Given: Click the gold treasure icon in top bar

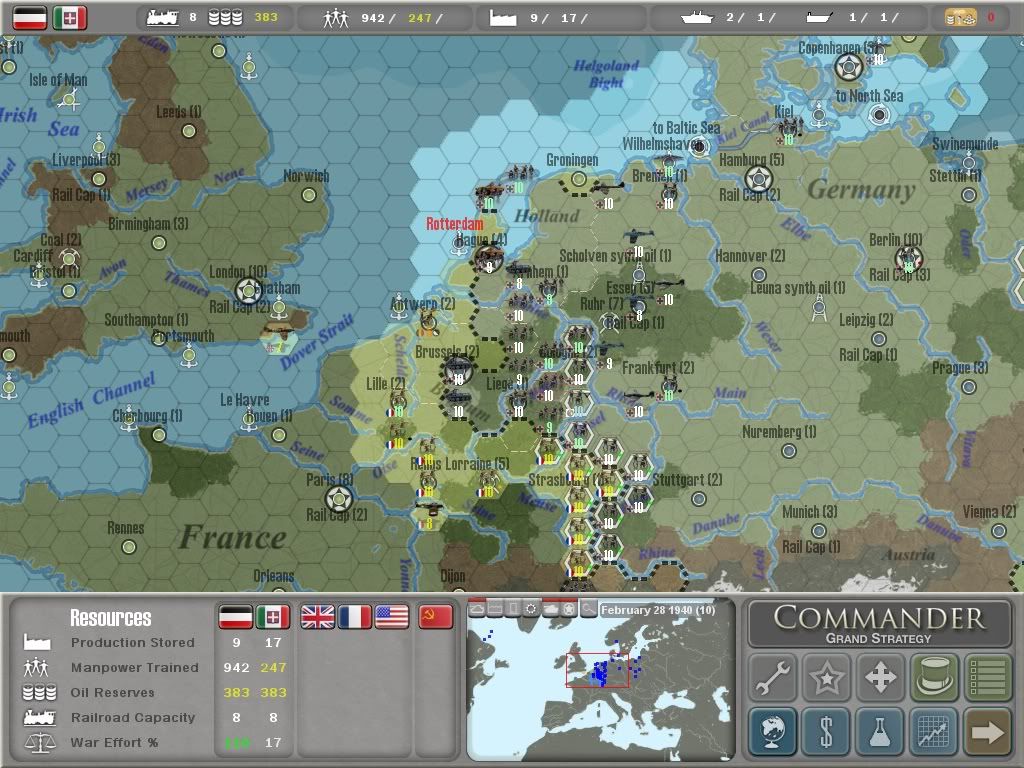Looking at the screenshot, I should pos(961,18).
